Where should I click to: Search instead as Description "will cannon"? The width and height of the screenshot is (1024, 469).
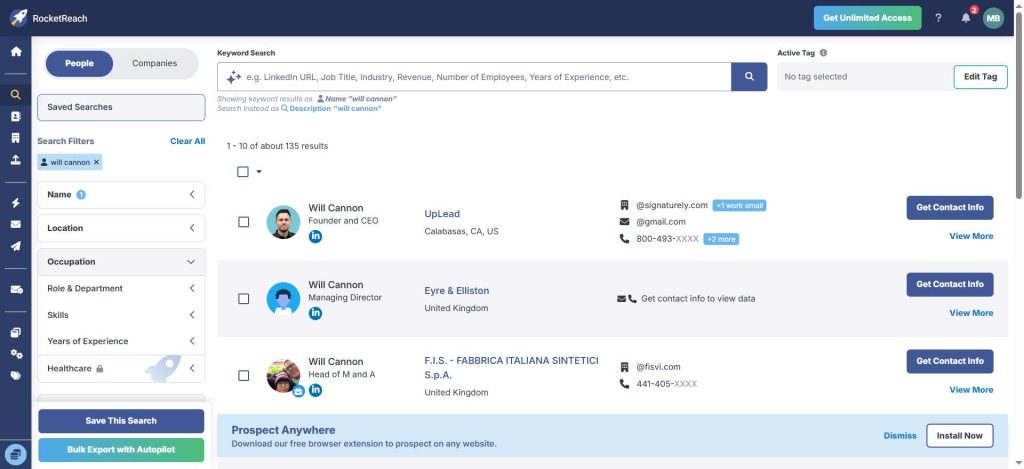pyautogui.click(x=331, y=108)
